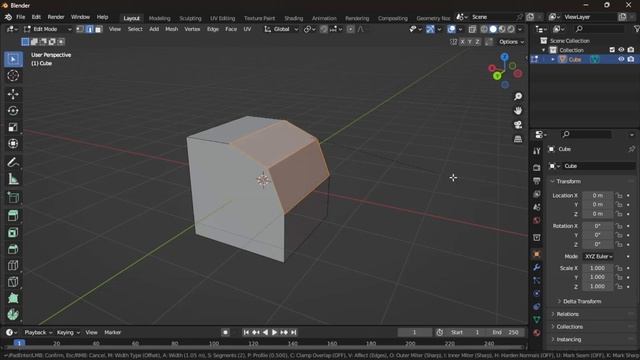The image size is (640, 360).
Task: Toggle Collection visibility eye in outliner
Action: pos(621,50)
